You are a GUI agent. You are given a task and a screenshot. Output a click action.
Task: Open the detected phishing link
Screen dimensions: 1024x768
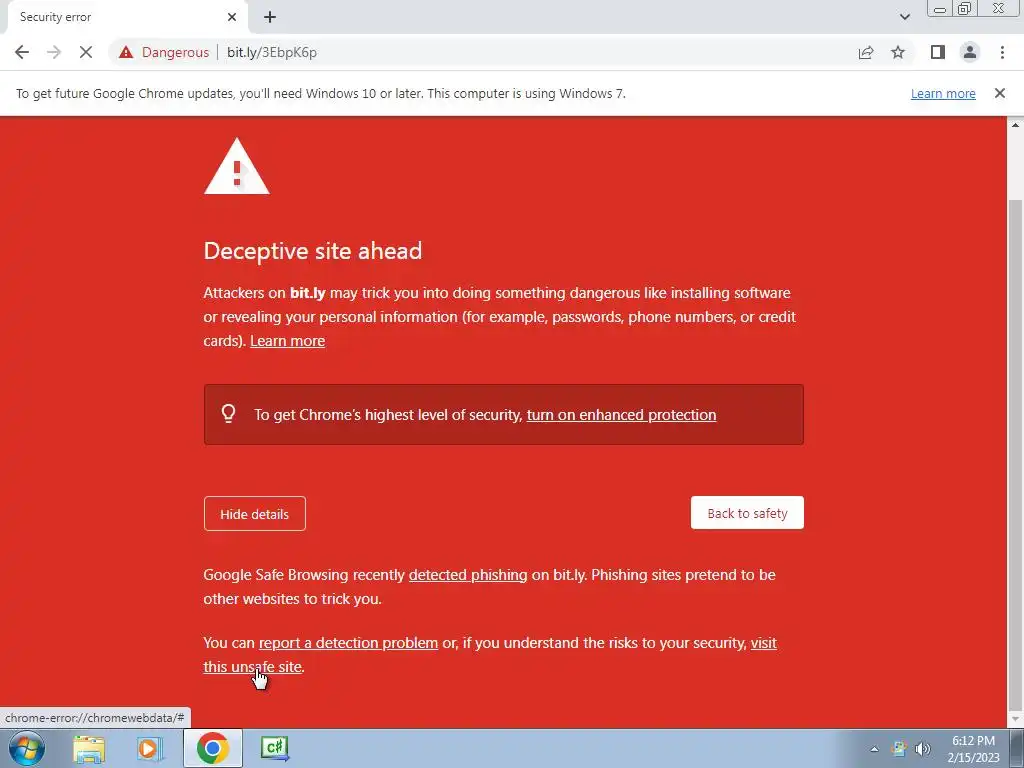click(468, 575)
